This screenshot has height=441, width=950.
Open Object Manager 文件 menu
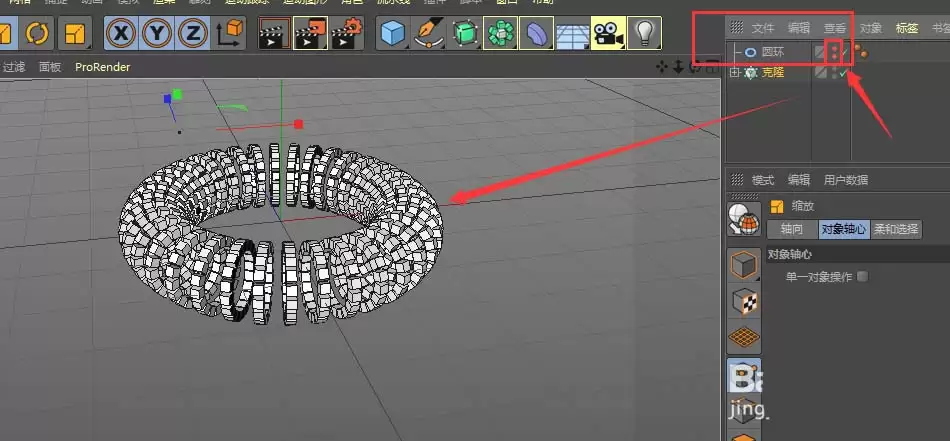coord(763,28)
